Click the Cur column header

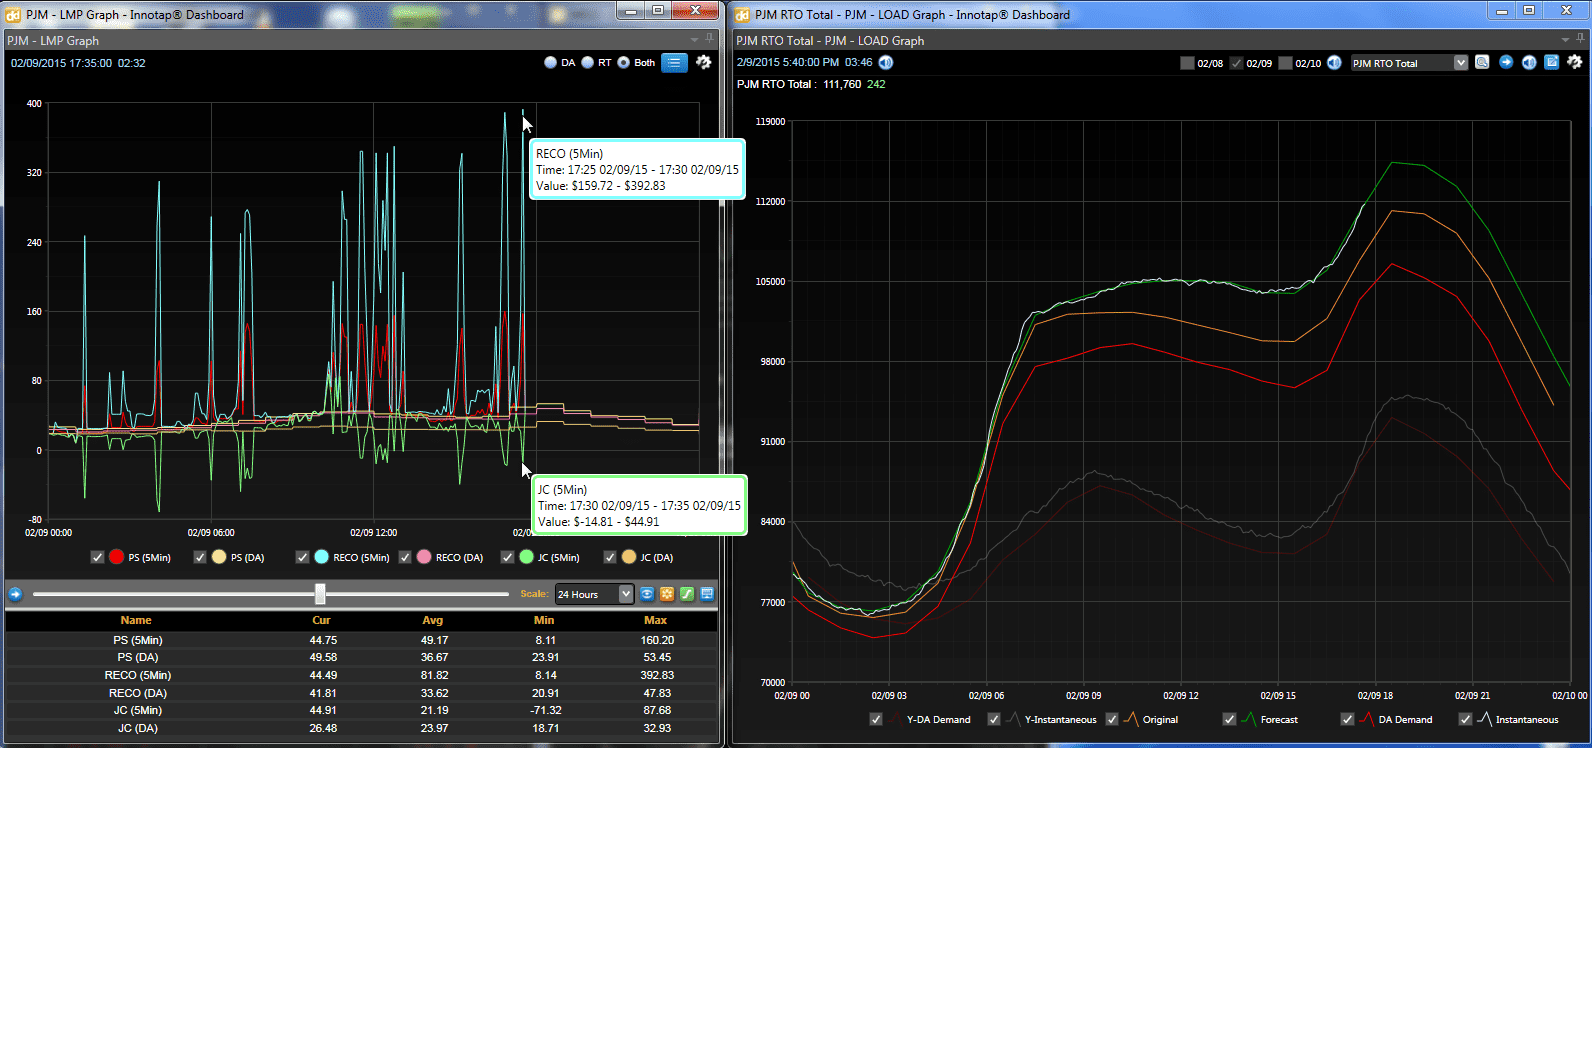coord(321,620)
